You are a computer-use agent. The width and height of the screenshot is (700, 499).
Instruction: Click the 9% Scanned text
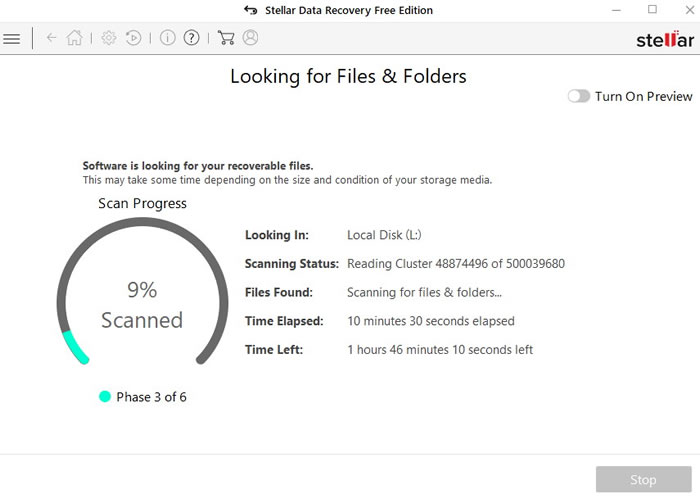pyautogui.click(x=142, y=305)
